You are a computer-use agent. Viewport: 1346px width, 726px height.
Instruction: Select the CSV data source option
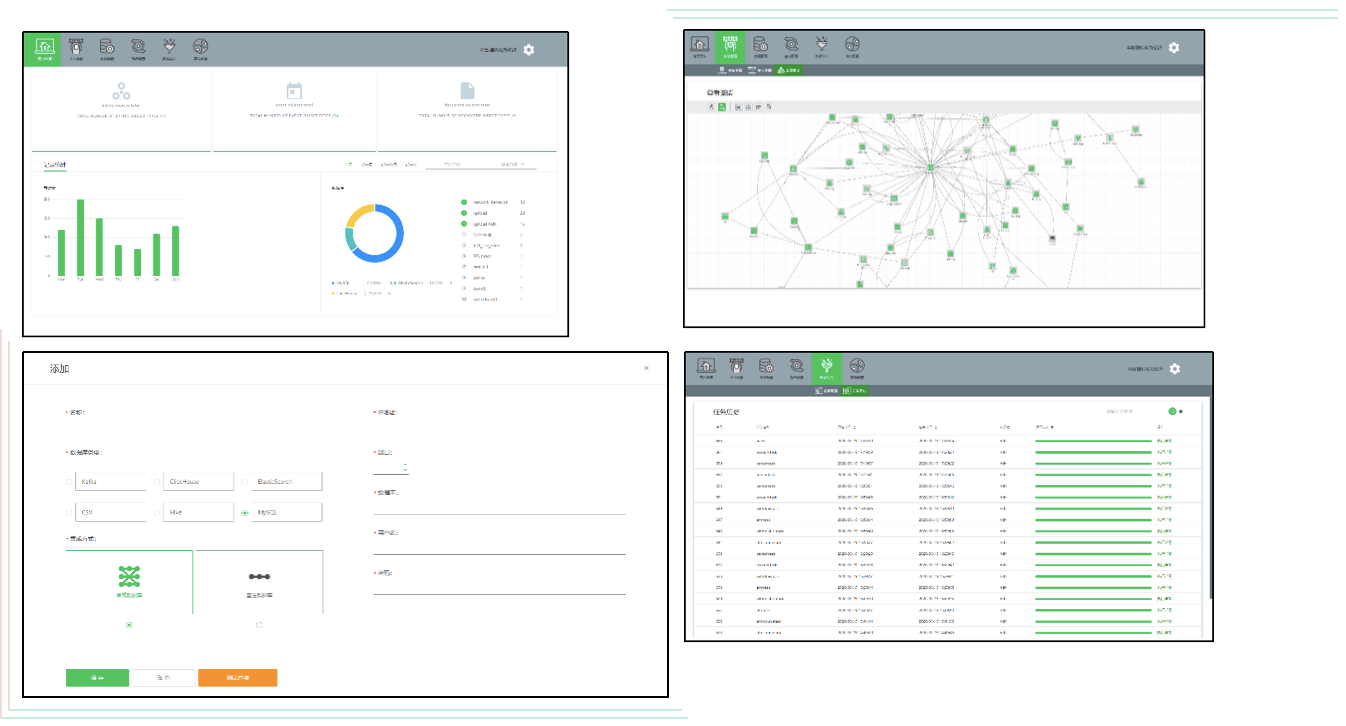coord(69,512)
